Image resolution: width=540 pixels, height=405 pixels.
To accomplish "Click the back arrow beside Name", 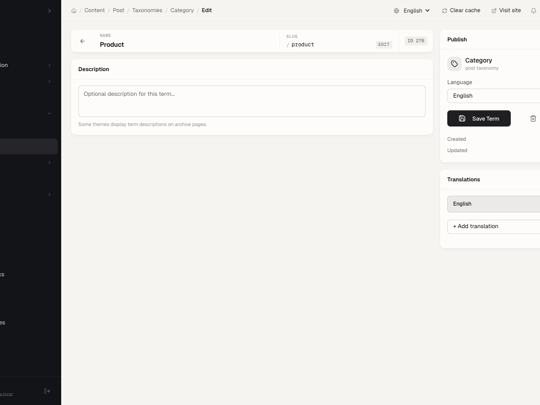I will tap(82, 41).
